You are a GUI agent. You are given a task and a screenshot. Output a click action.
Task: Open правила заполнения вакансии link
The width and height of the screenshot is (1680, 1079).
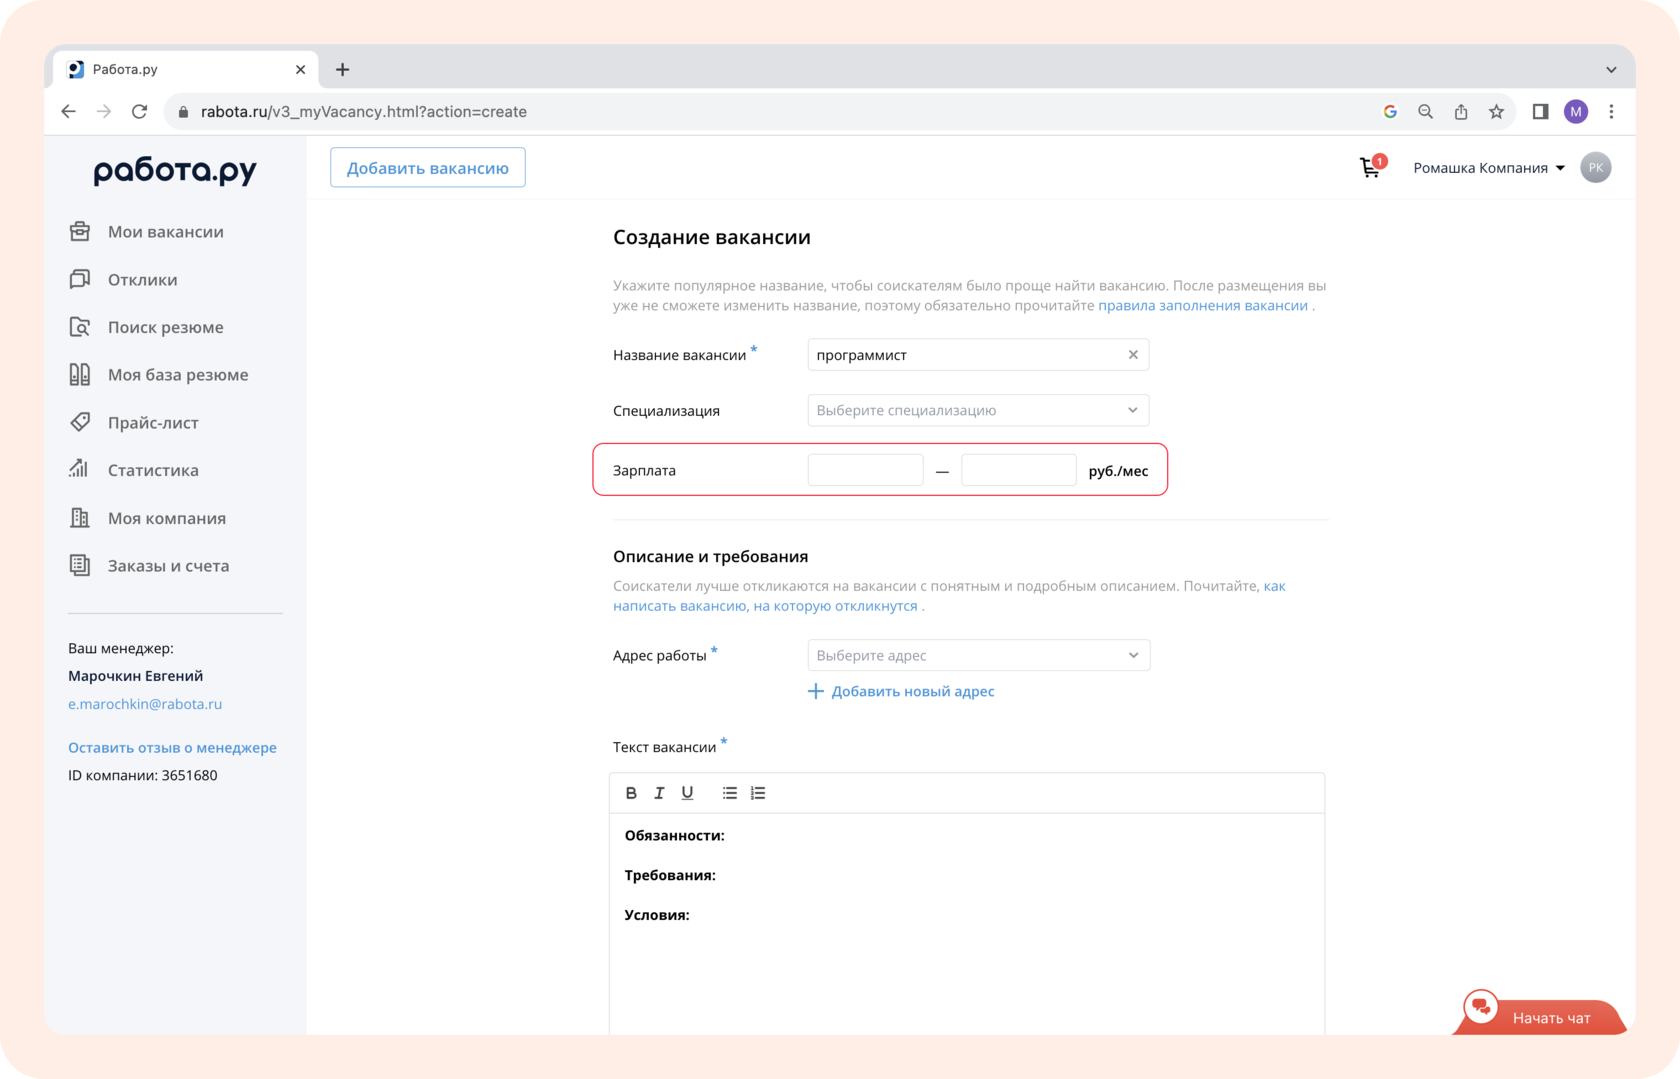tap(1202, 306)
